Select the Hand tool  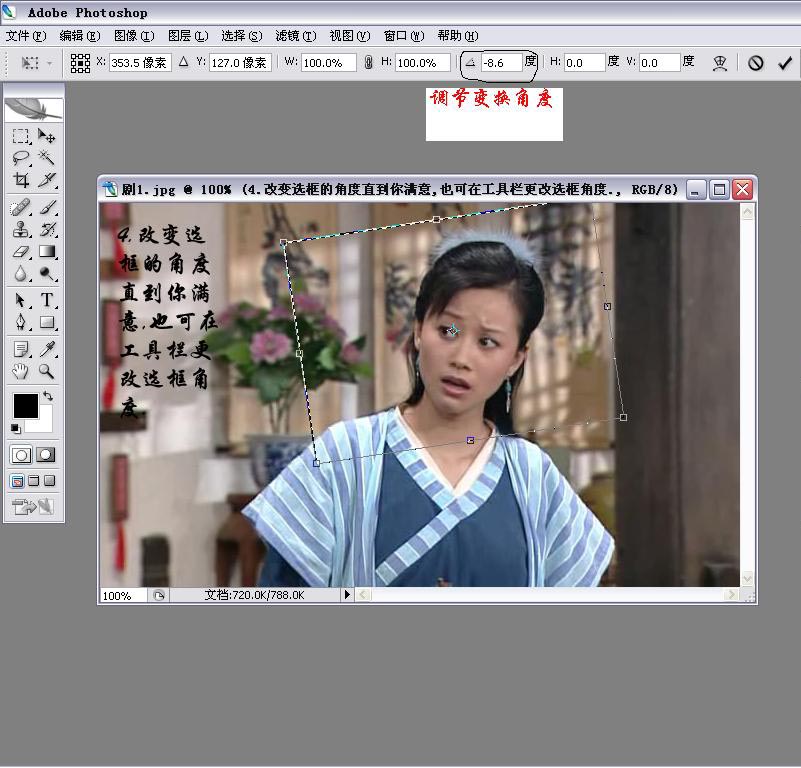point(21,371)
